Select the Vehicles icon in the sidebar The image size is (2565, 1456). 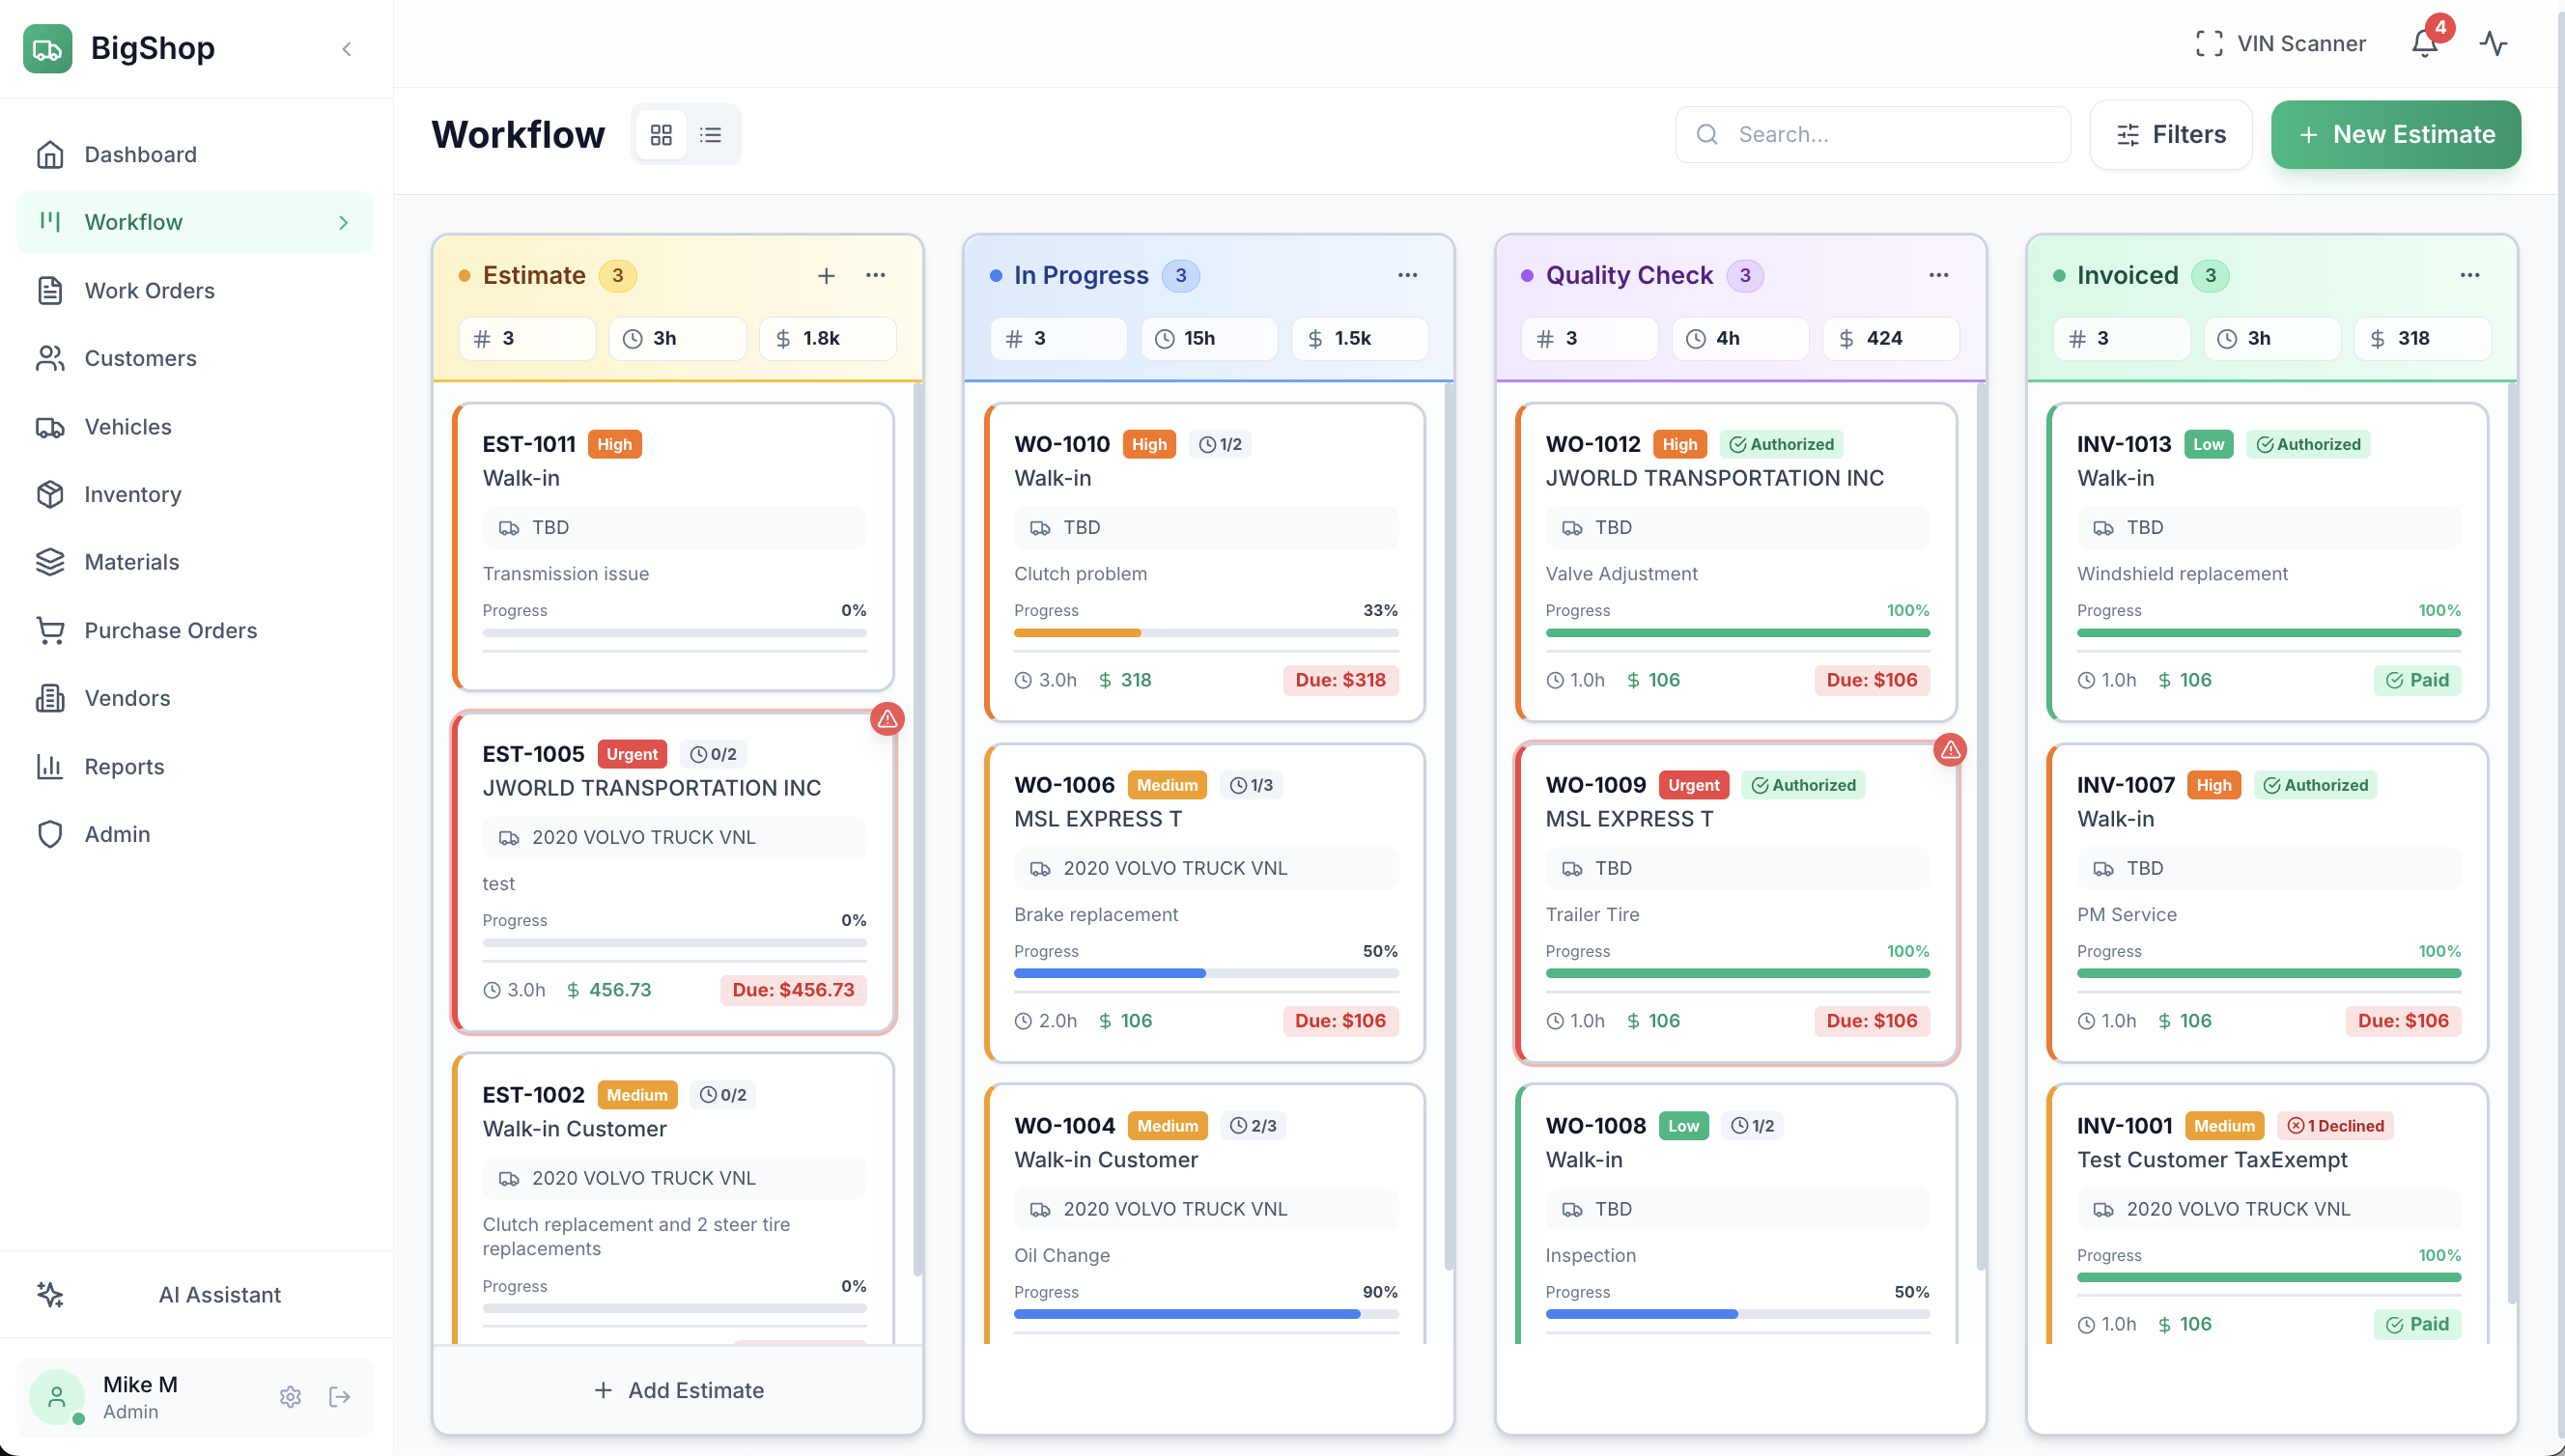52,427
